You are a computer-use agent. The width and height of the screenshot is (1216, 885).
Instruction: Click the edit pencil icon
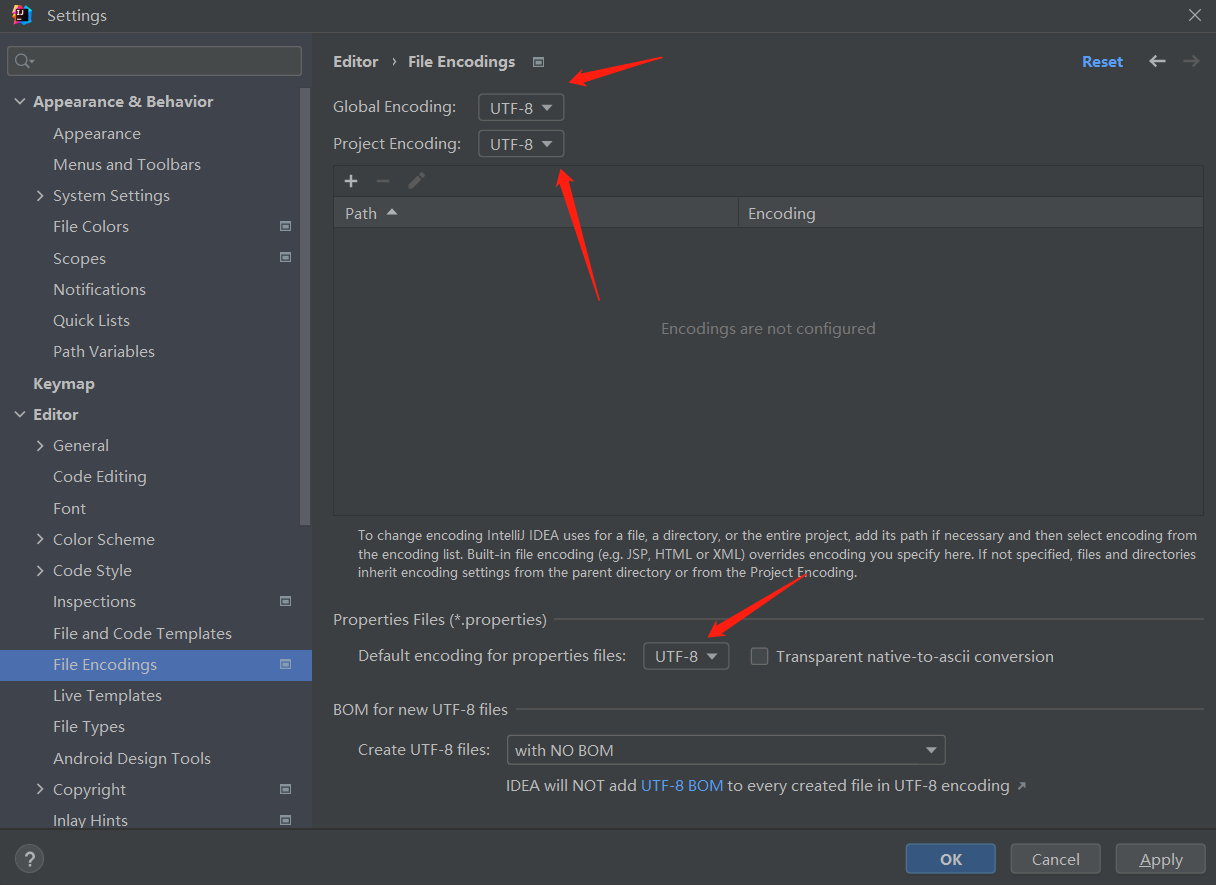click(416, 181)
